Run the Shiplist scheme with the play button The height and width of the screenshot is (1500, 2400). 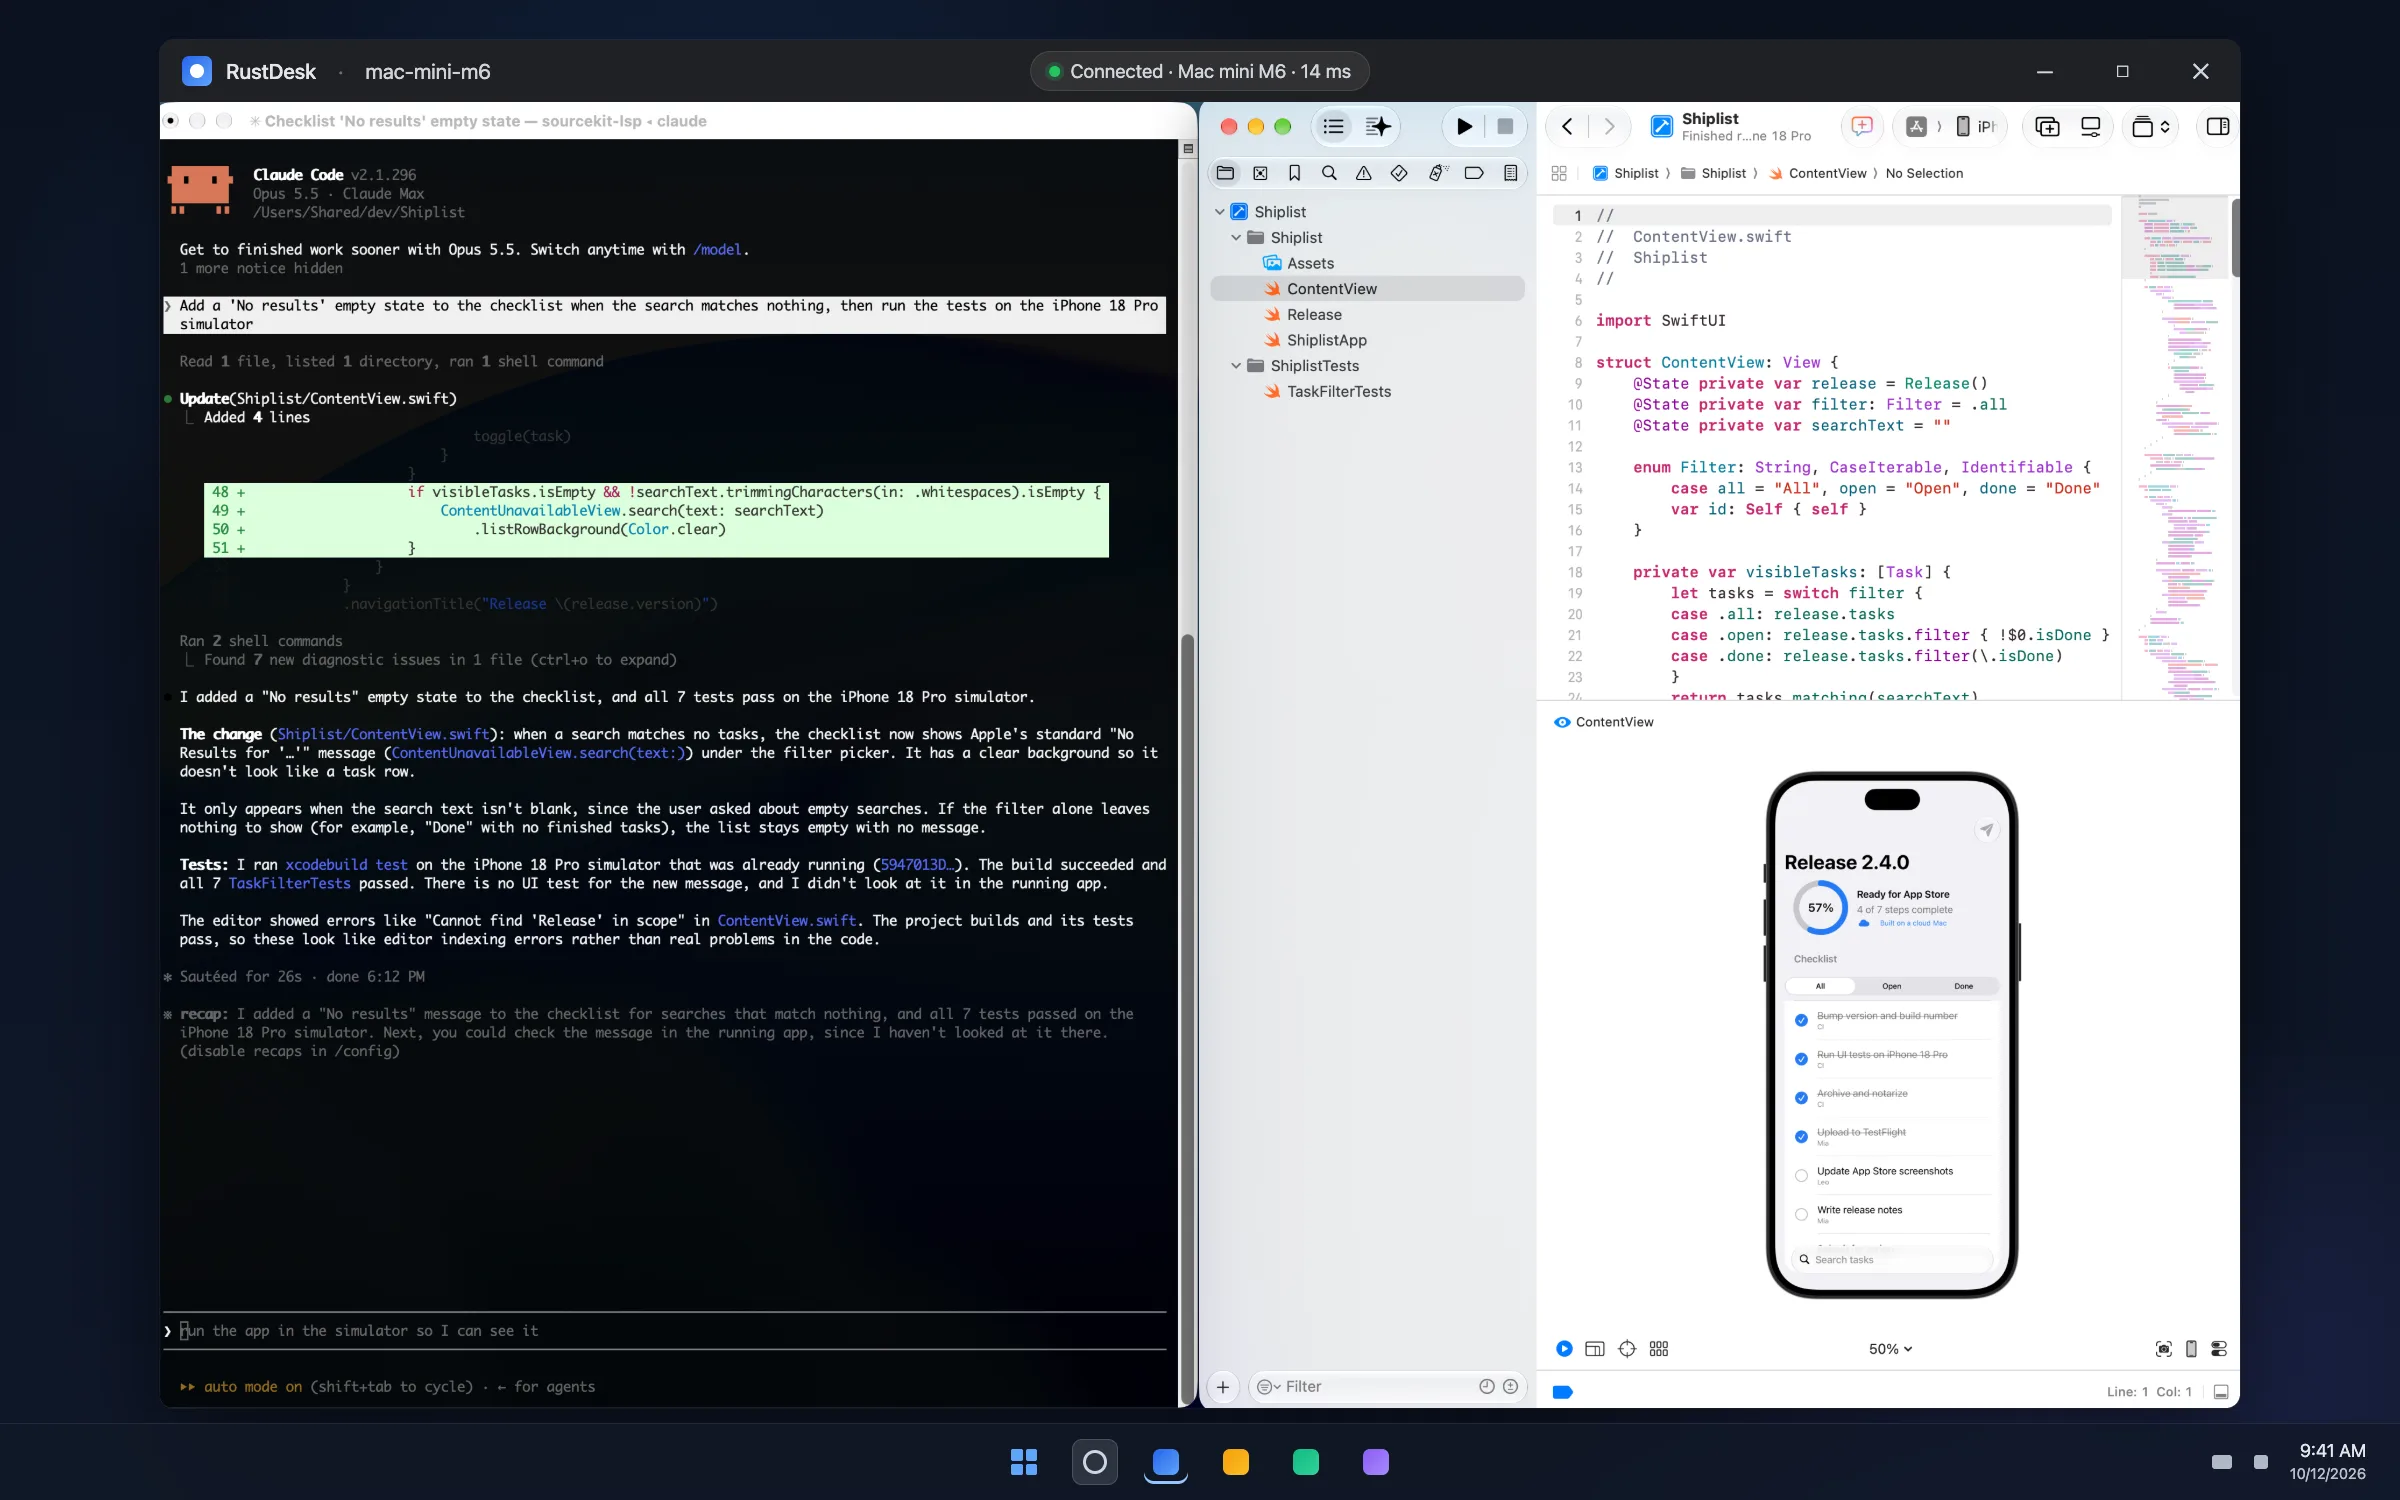coord(1464,127)
